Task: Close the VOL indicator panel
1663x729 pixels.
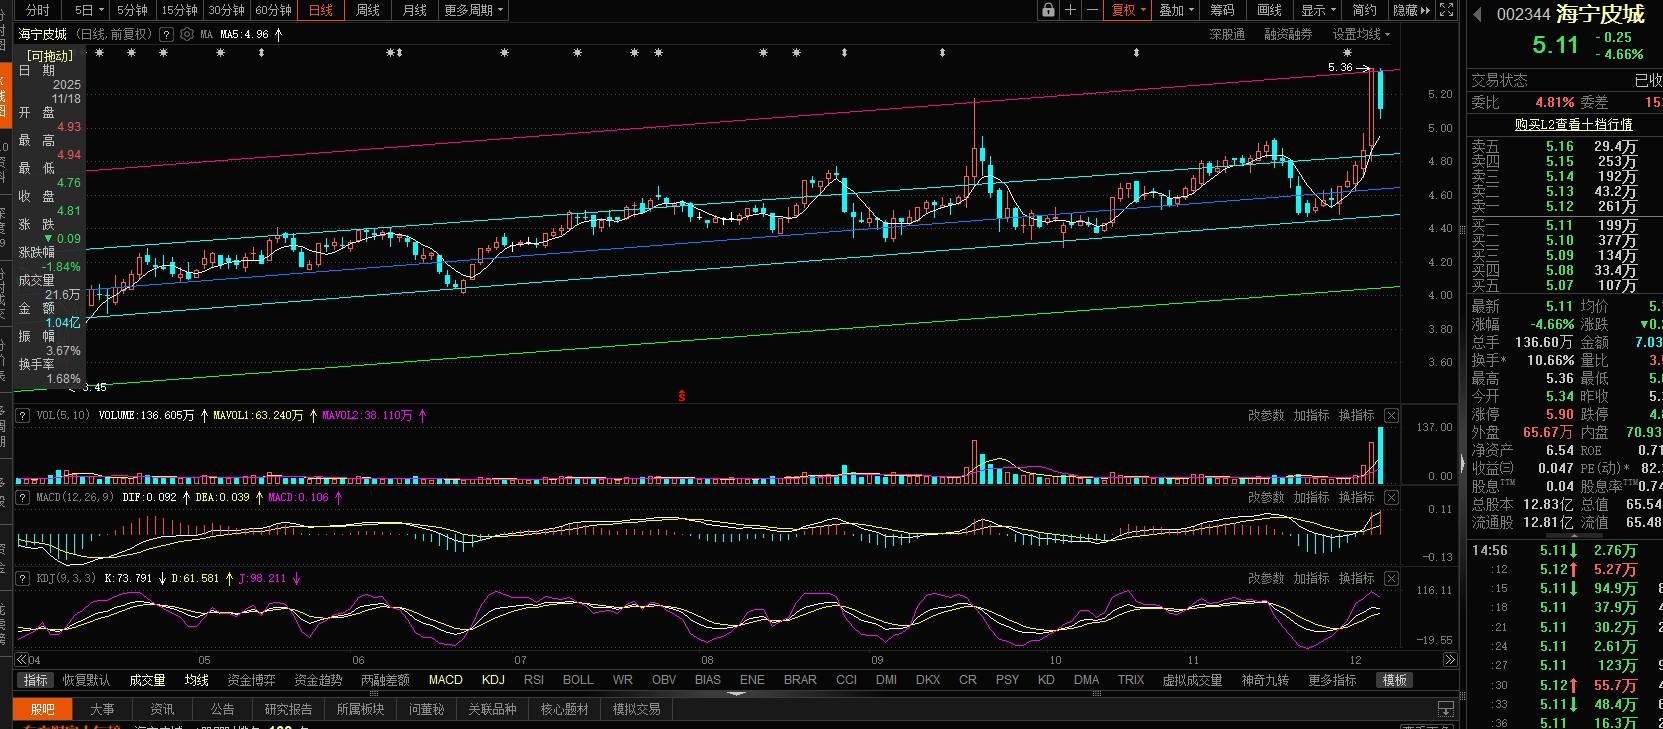Action: tap(1391, 415)
